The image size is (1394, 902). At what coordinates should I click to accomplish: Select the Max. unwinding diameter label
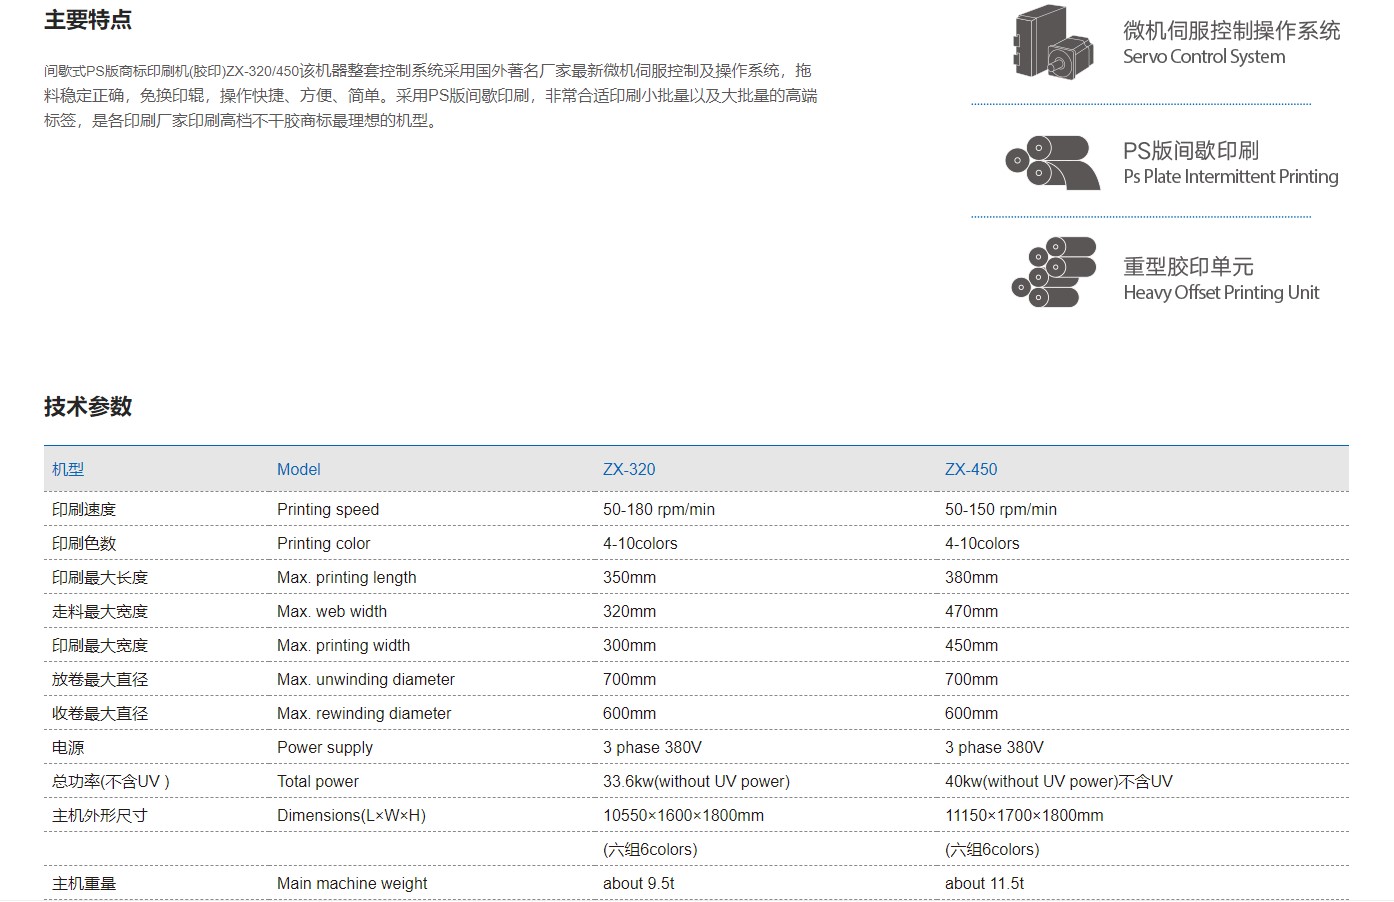click(366, 679)
